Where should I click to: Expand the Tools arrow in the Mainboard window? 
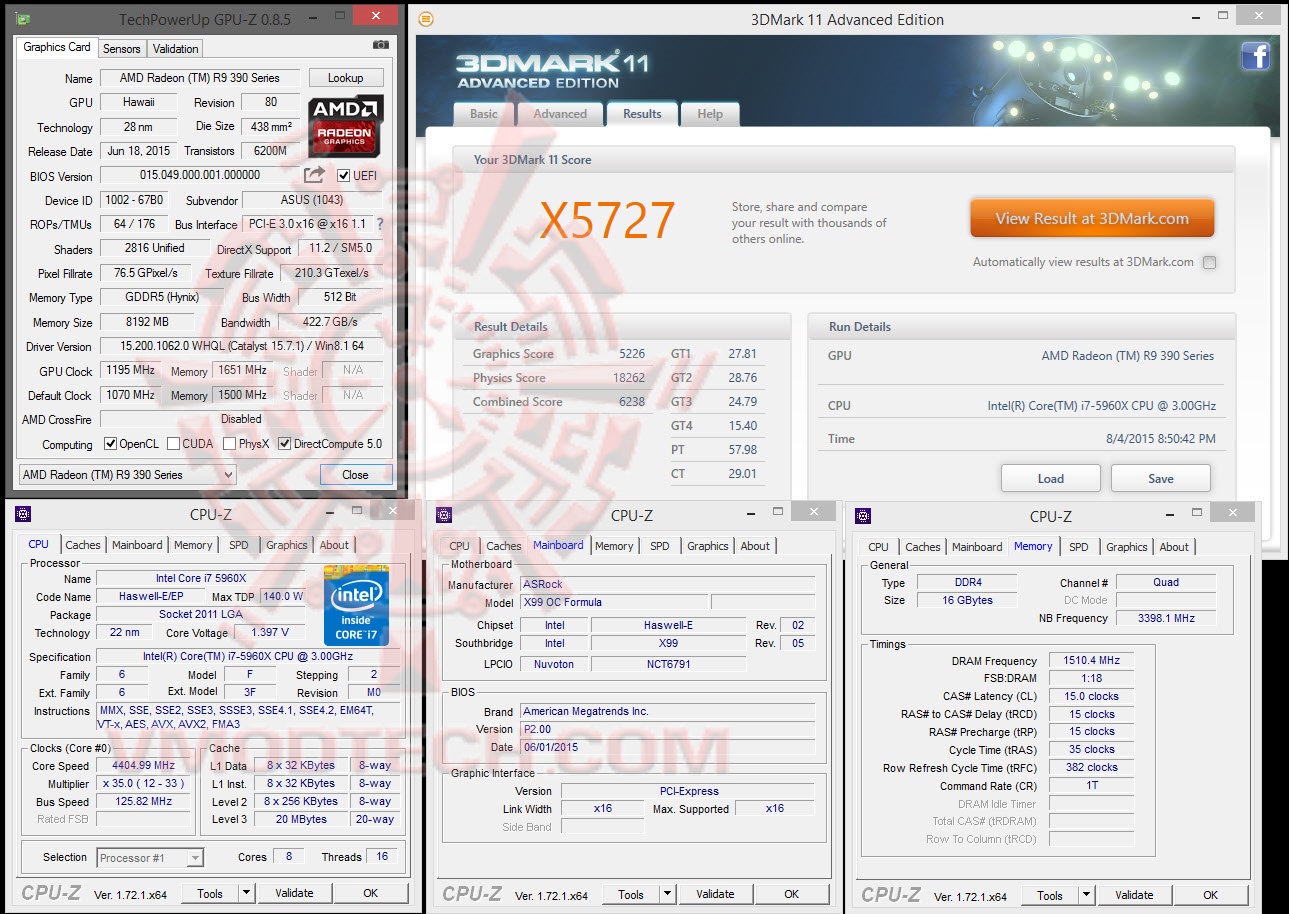click(668, 894)
